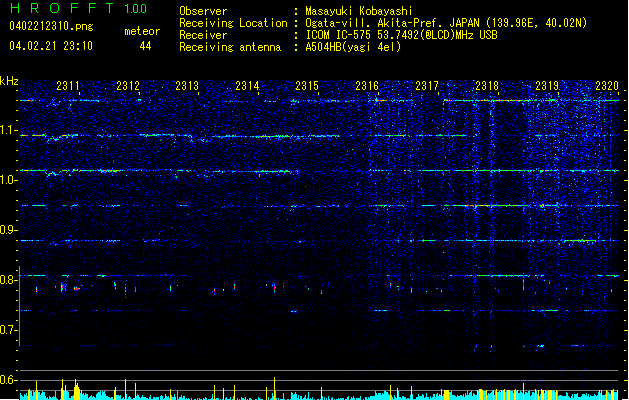Image resolution: width=629 pixels, height=400 pixels.
Task: Click the kHz axis unit label
Action: 9,81
